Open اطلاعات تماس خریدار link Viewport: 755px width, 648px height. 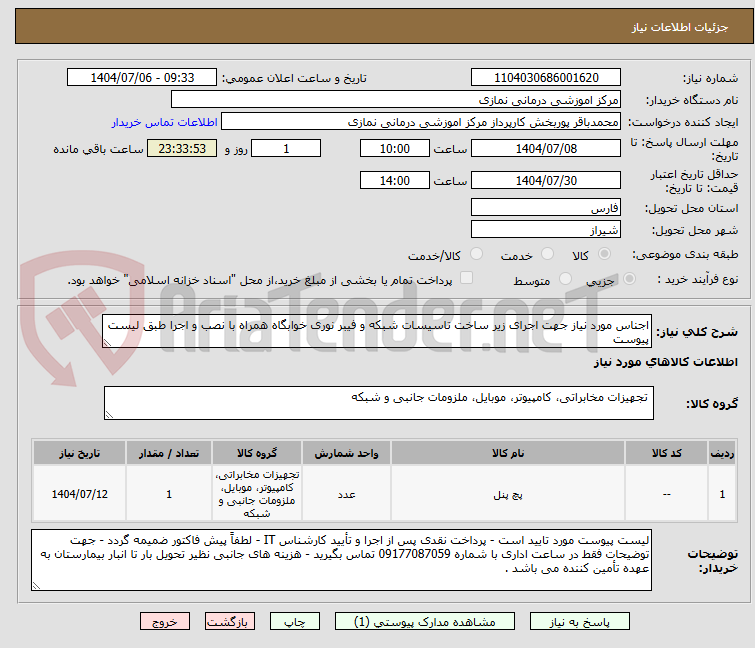[x=165, y=122]
